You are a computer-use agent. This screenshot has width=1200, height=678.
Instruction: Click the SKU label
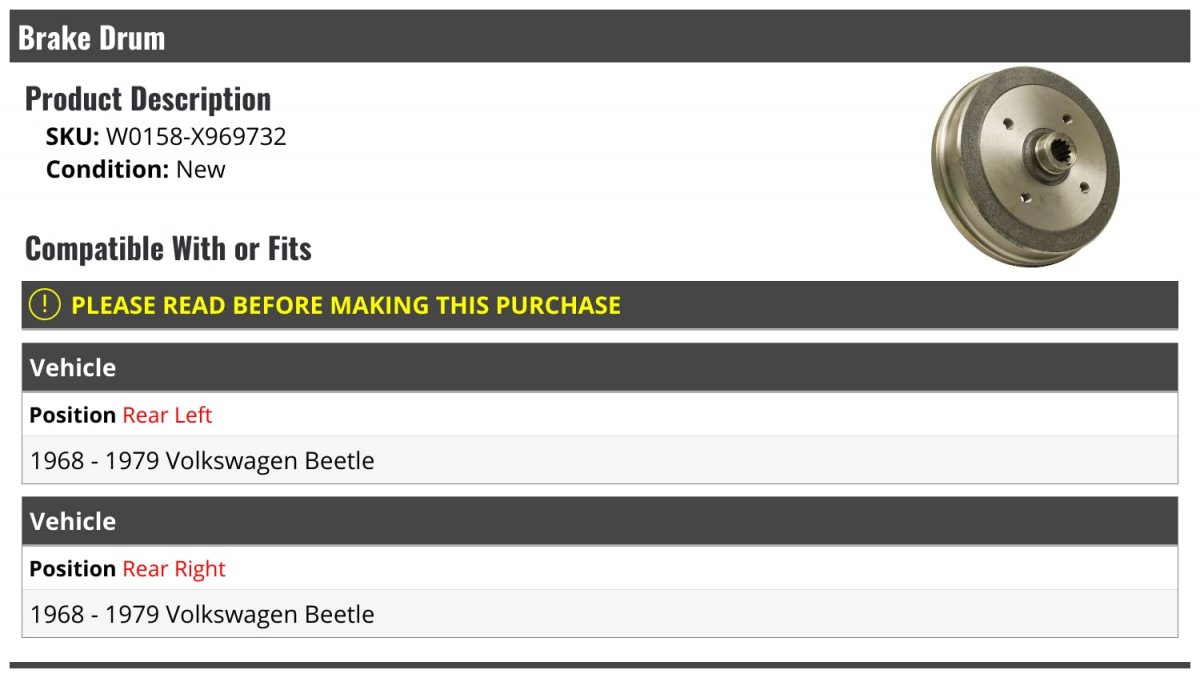click(73, 137)
